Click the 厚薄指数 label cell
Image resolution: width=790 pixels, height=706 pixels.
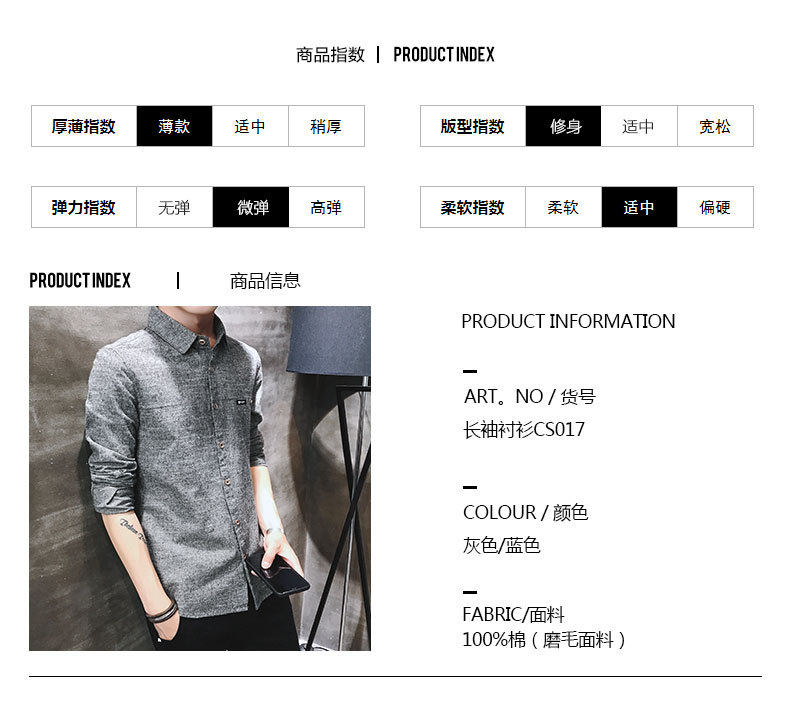84,126
